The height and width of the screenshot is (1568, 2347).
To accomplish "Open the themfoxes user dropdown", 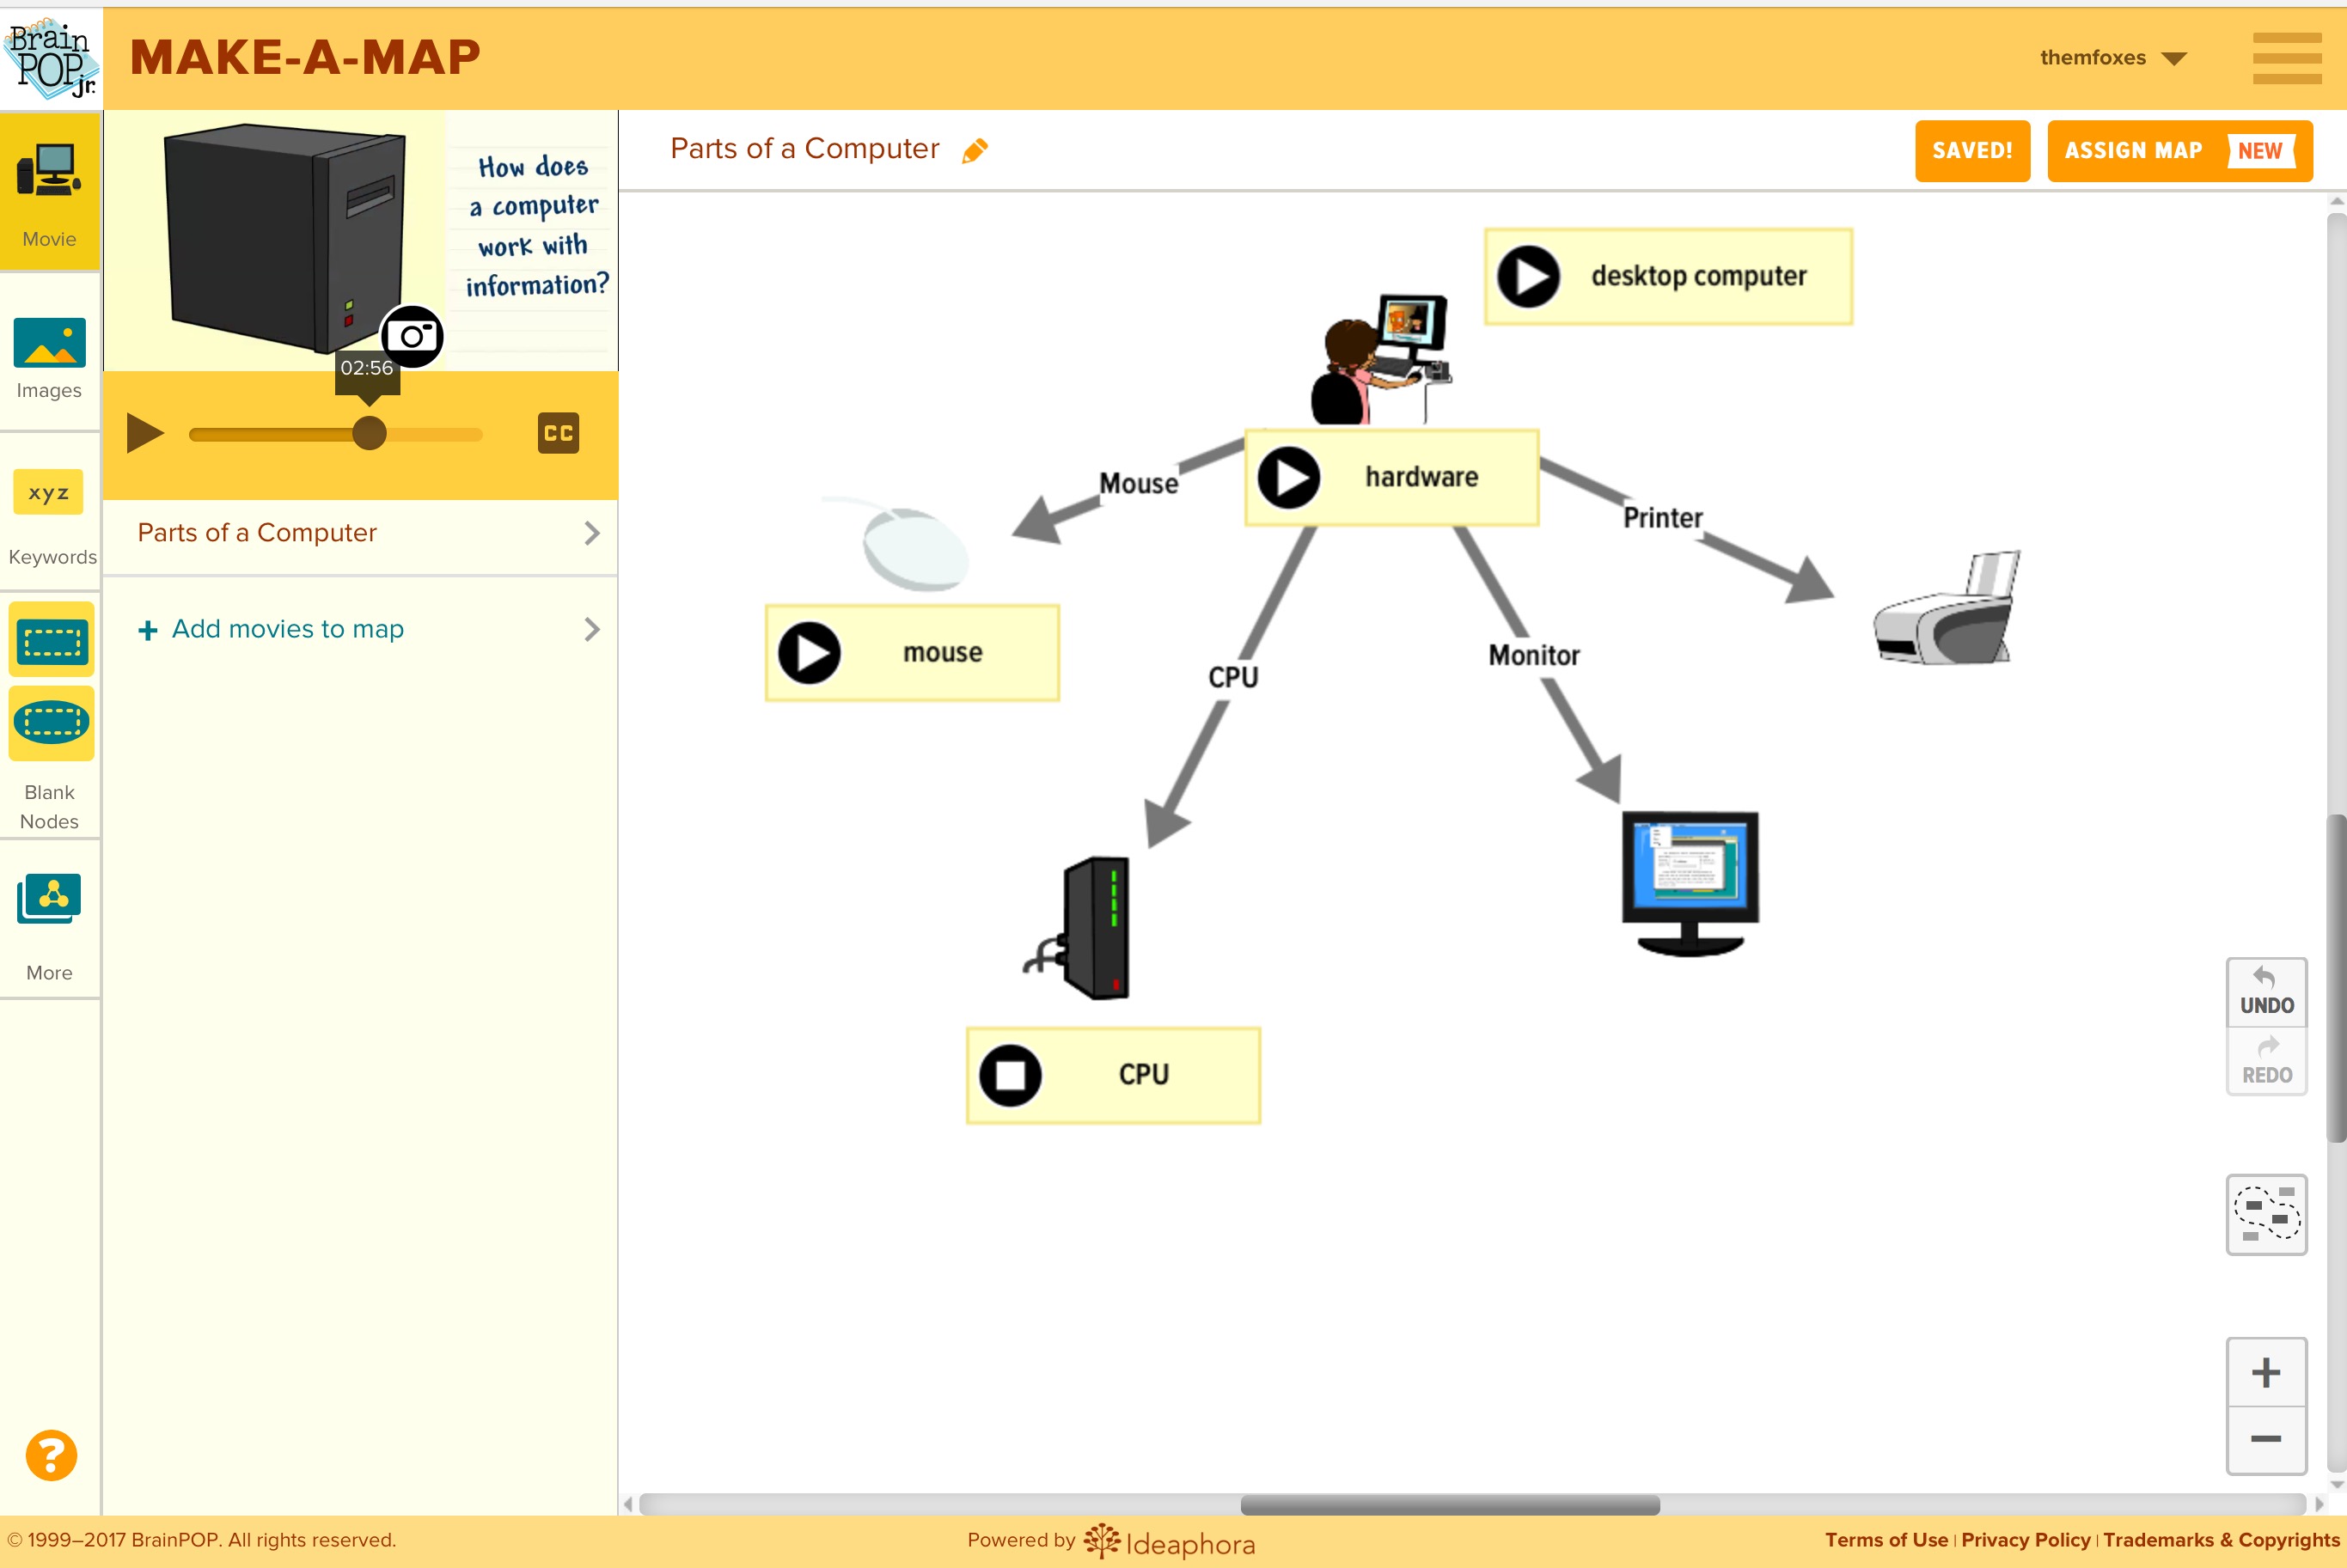I will [2111, 58].
